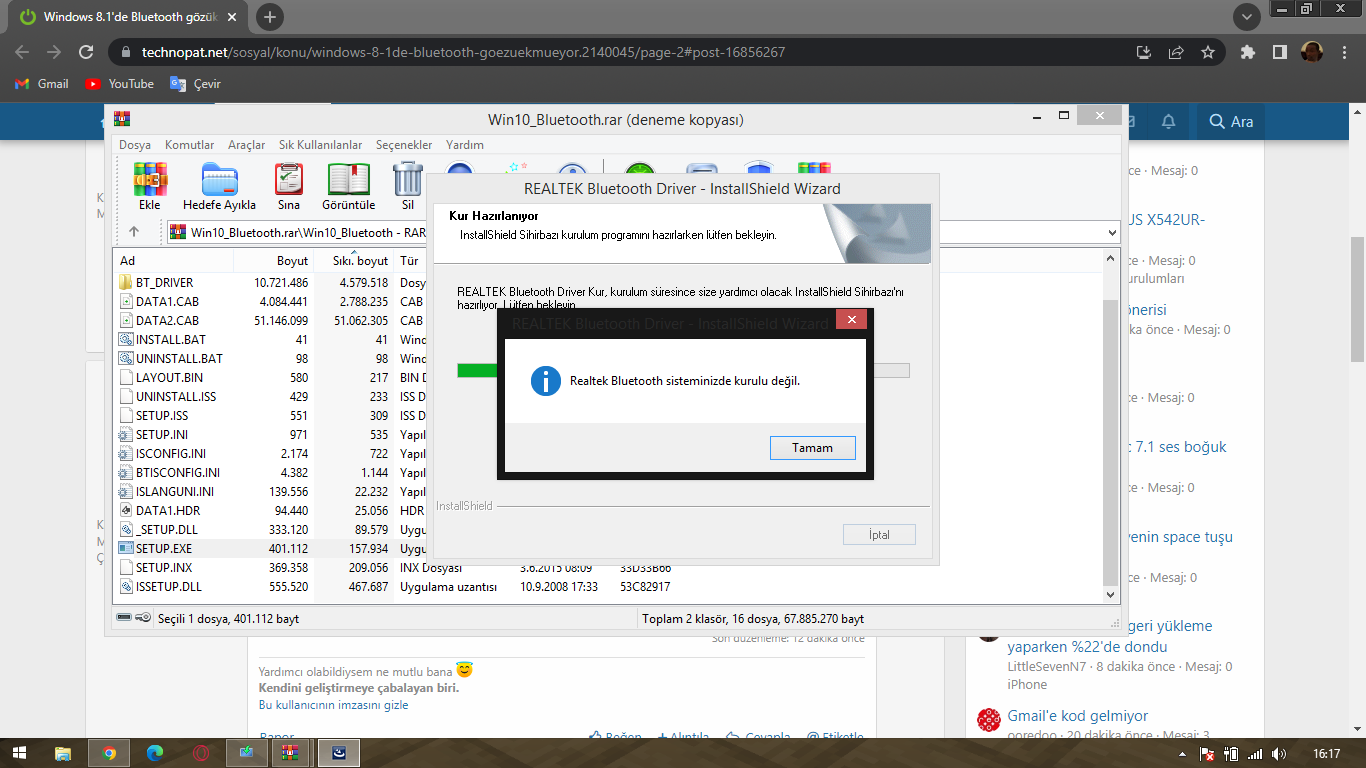The height and width of the screenshot is (768, 1366).
Task: Open the Çevir bookmark
Action: tap(195, 84)
